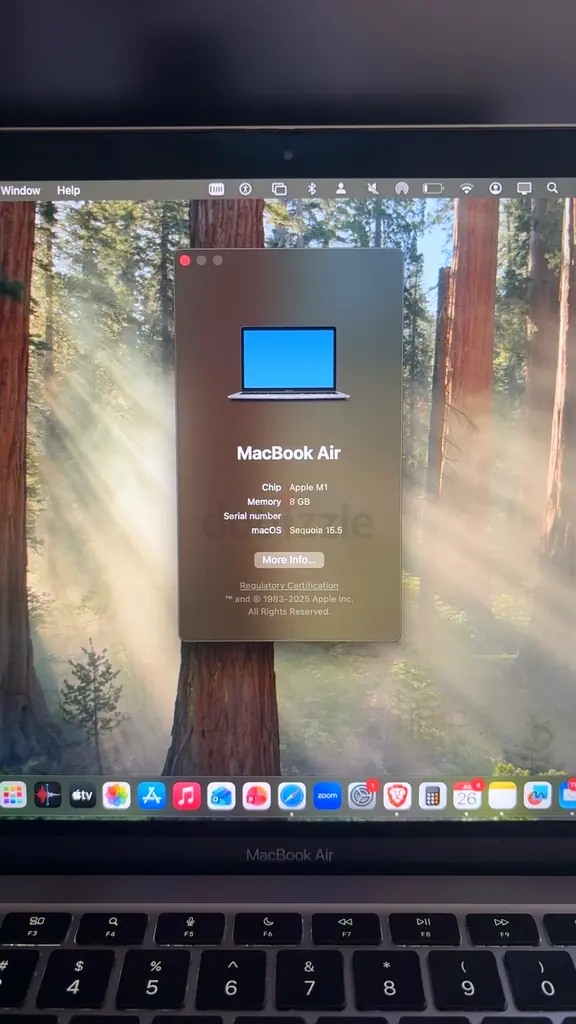Launch Zoom from the Dock

[327, 796]
